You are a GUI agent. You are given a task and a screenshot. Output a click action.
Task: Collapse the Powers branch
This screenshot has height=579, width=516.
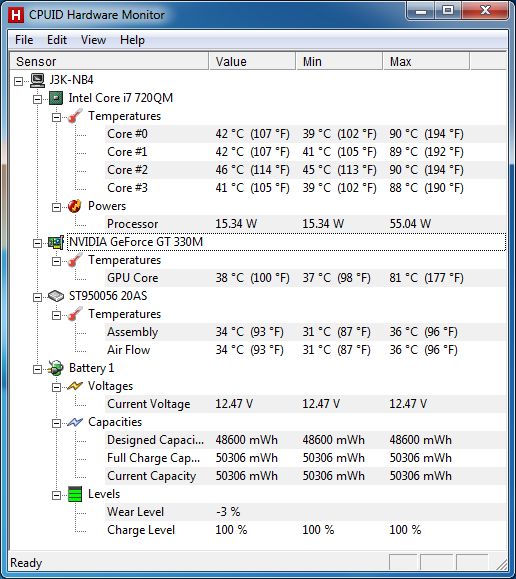point(56,207)
